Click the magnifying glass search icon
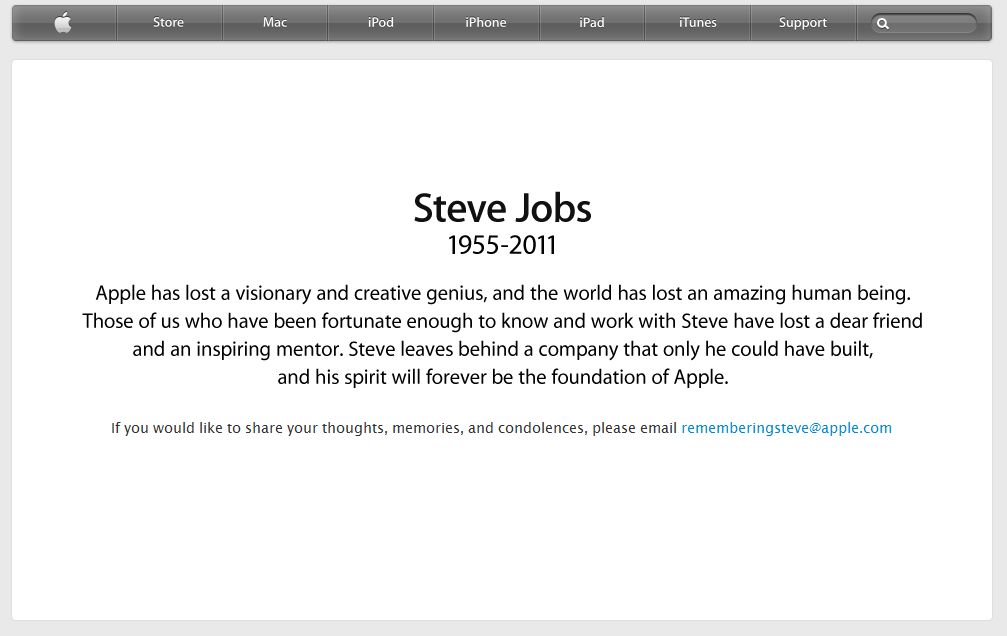 [x=883, y=24]
